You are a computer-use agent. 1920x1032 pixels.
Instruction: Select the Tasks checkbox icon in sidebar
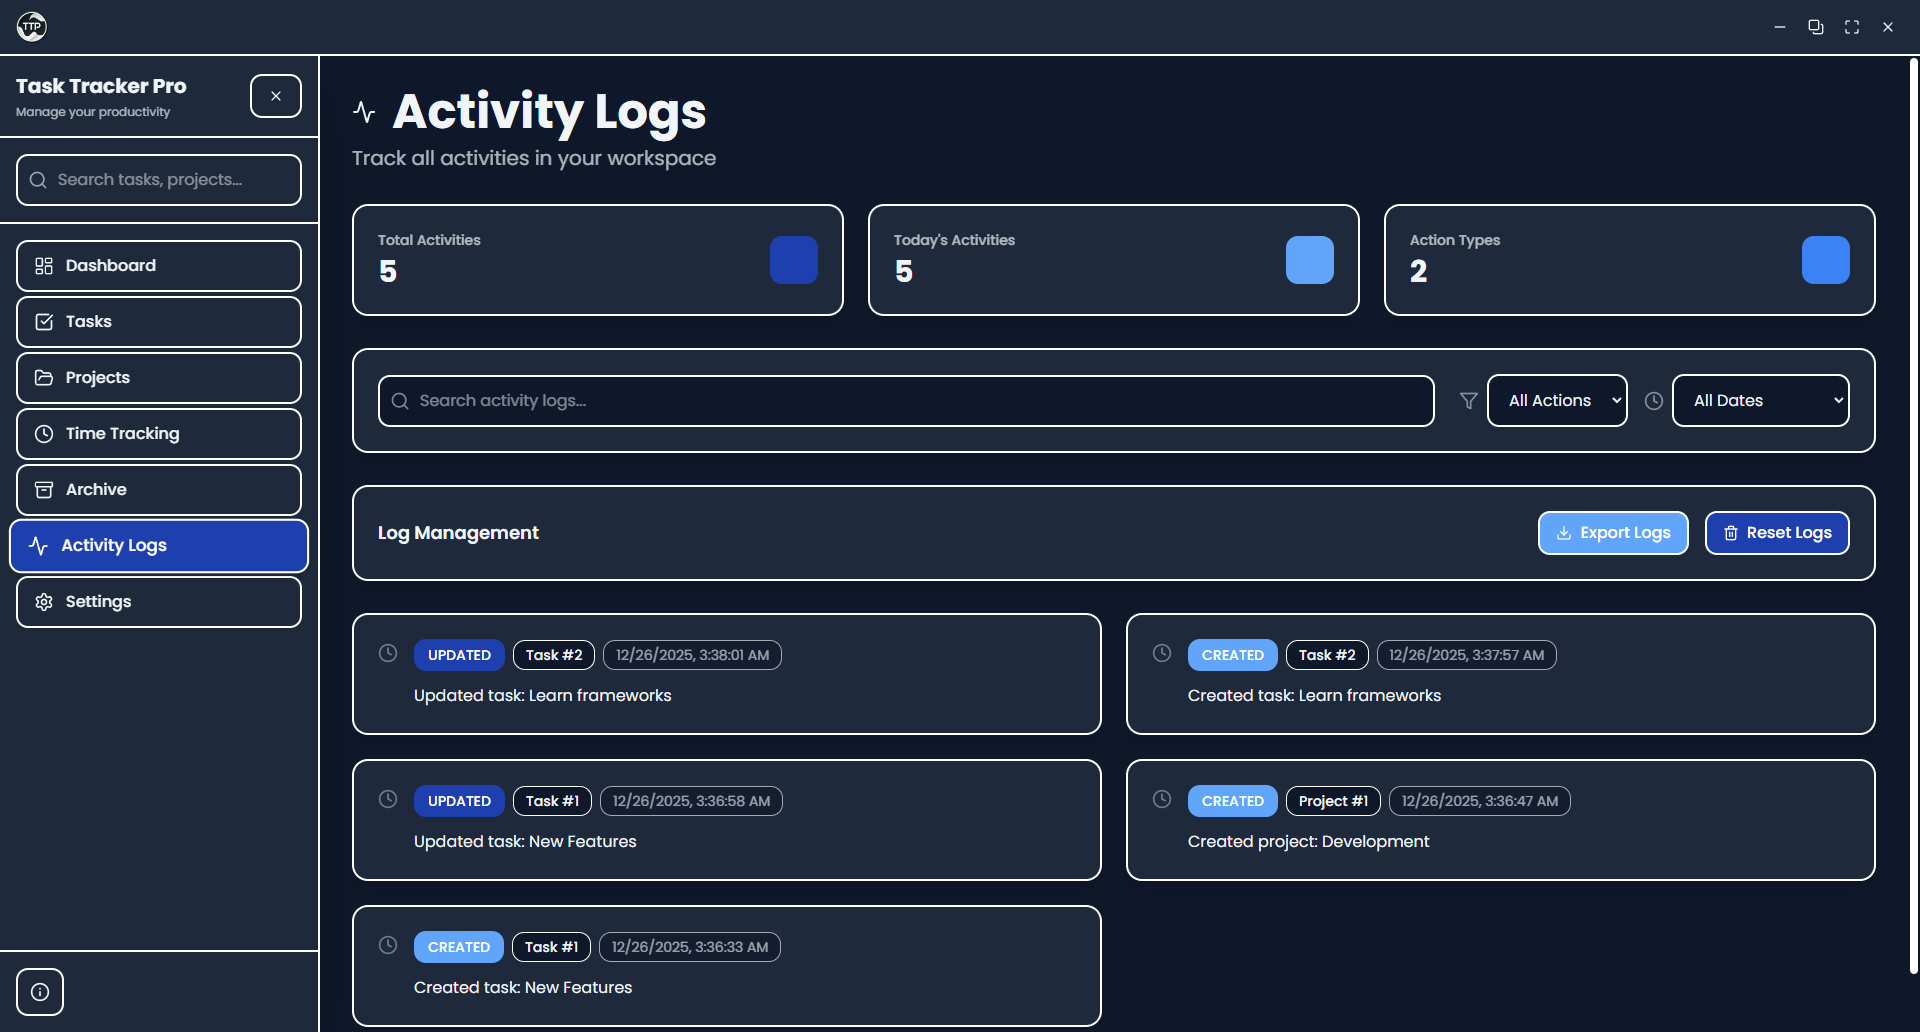click(x=43, y=321)
